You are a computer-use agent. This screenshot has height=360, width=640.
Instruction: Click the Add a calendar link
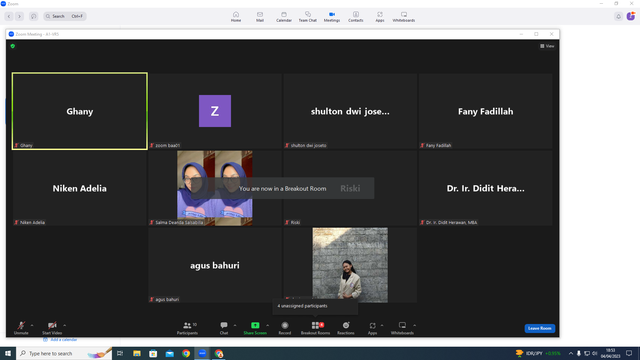tap(60, 340)
